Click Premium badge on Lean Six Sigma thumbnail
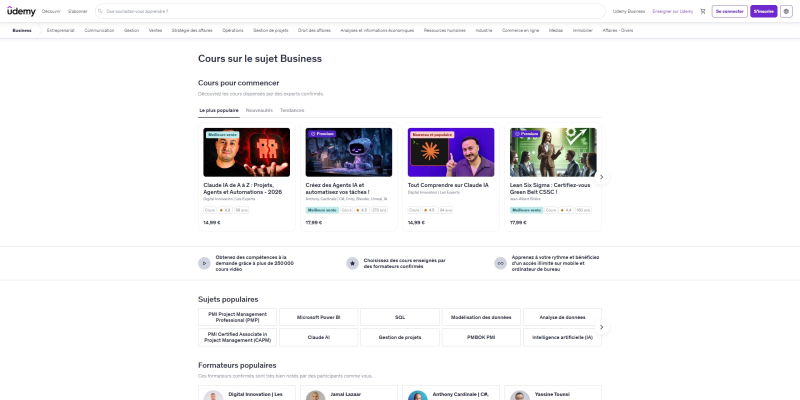 pos(527,134)
